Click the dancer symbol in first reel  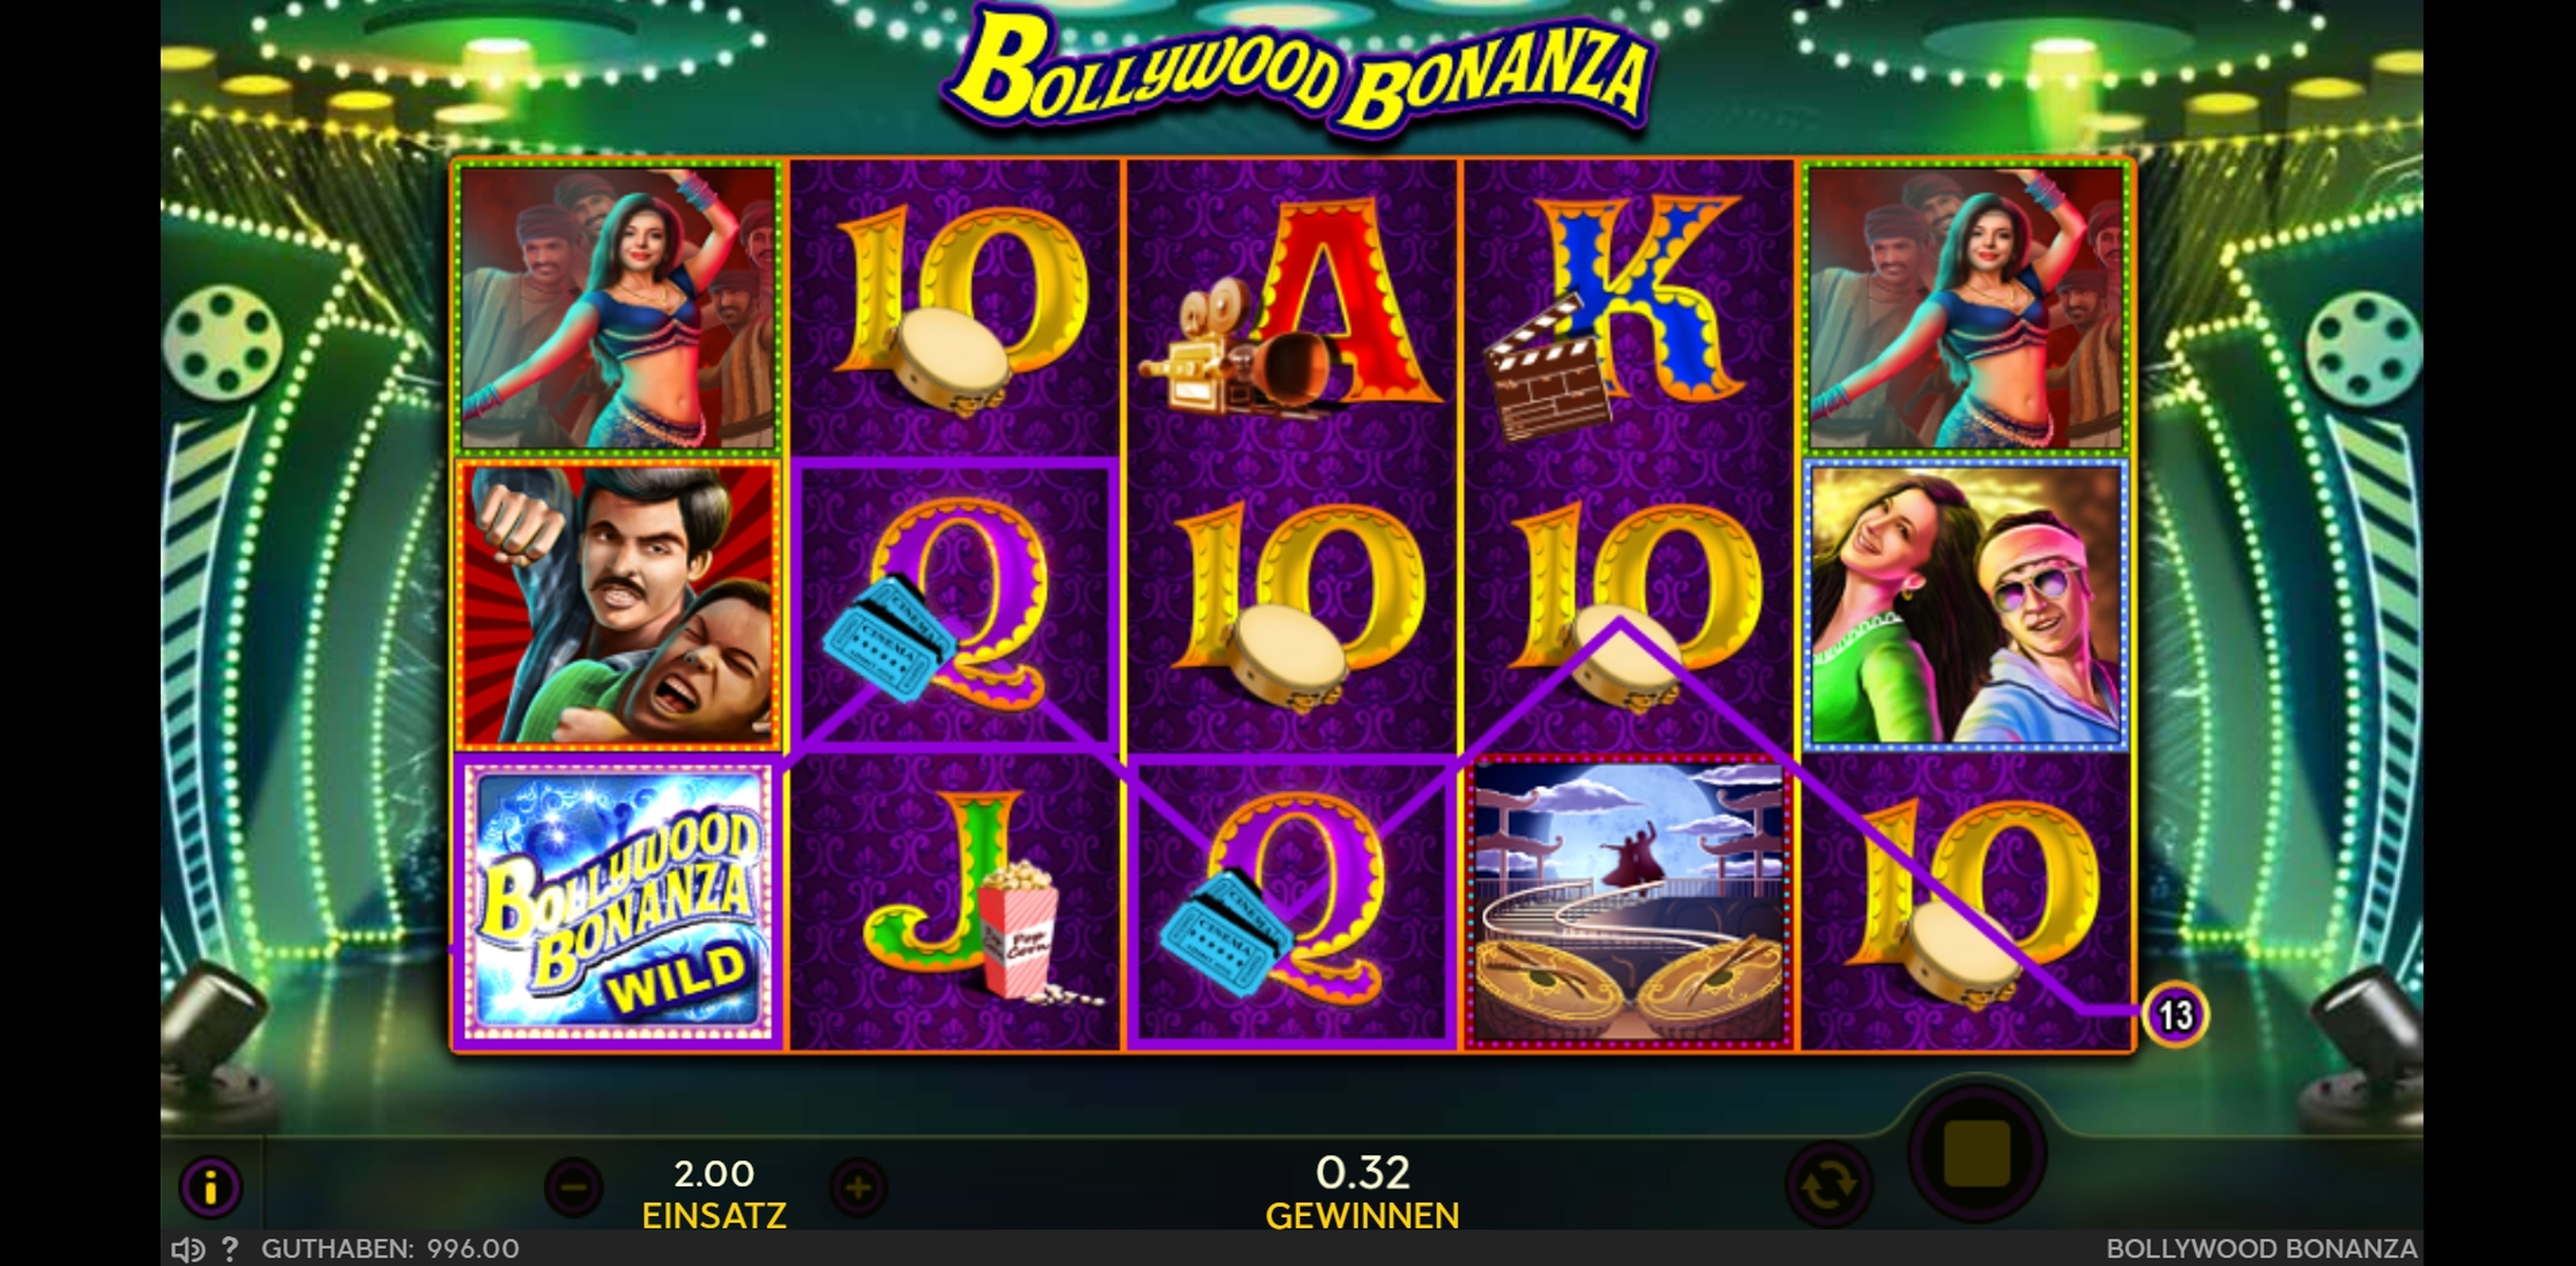[619, 307]
